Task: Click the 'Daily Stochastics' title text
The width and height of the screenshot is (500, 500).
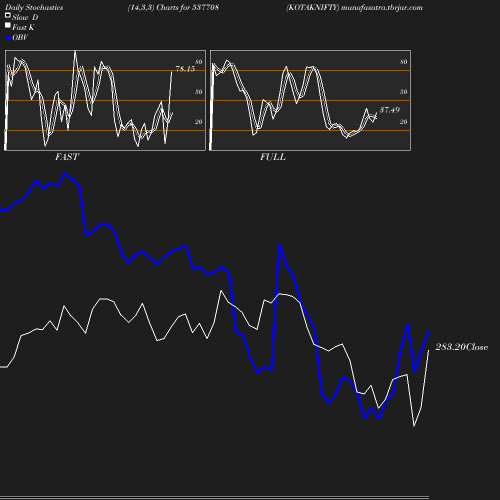Action: (34, 8)
